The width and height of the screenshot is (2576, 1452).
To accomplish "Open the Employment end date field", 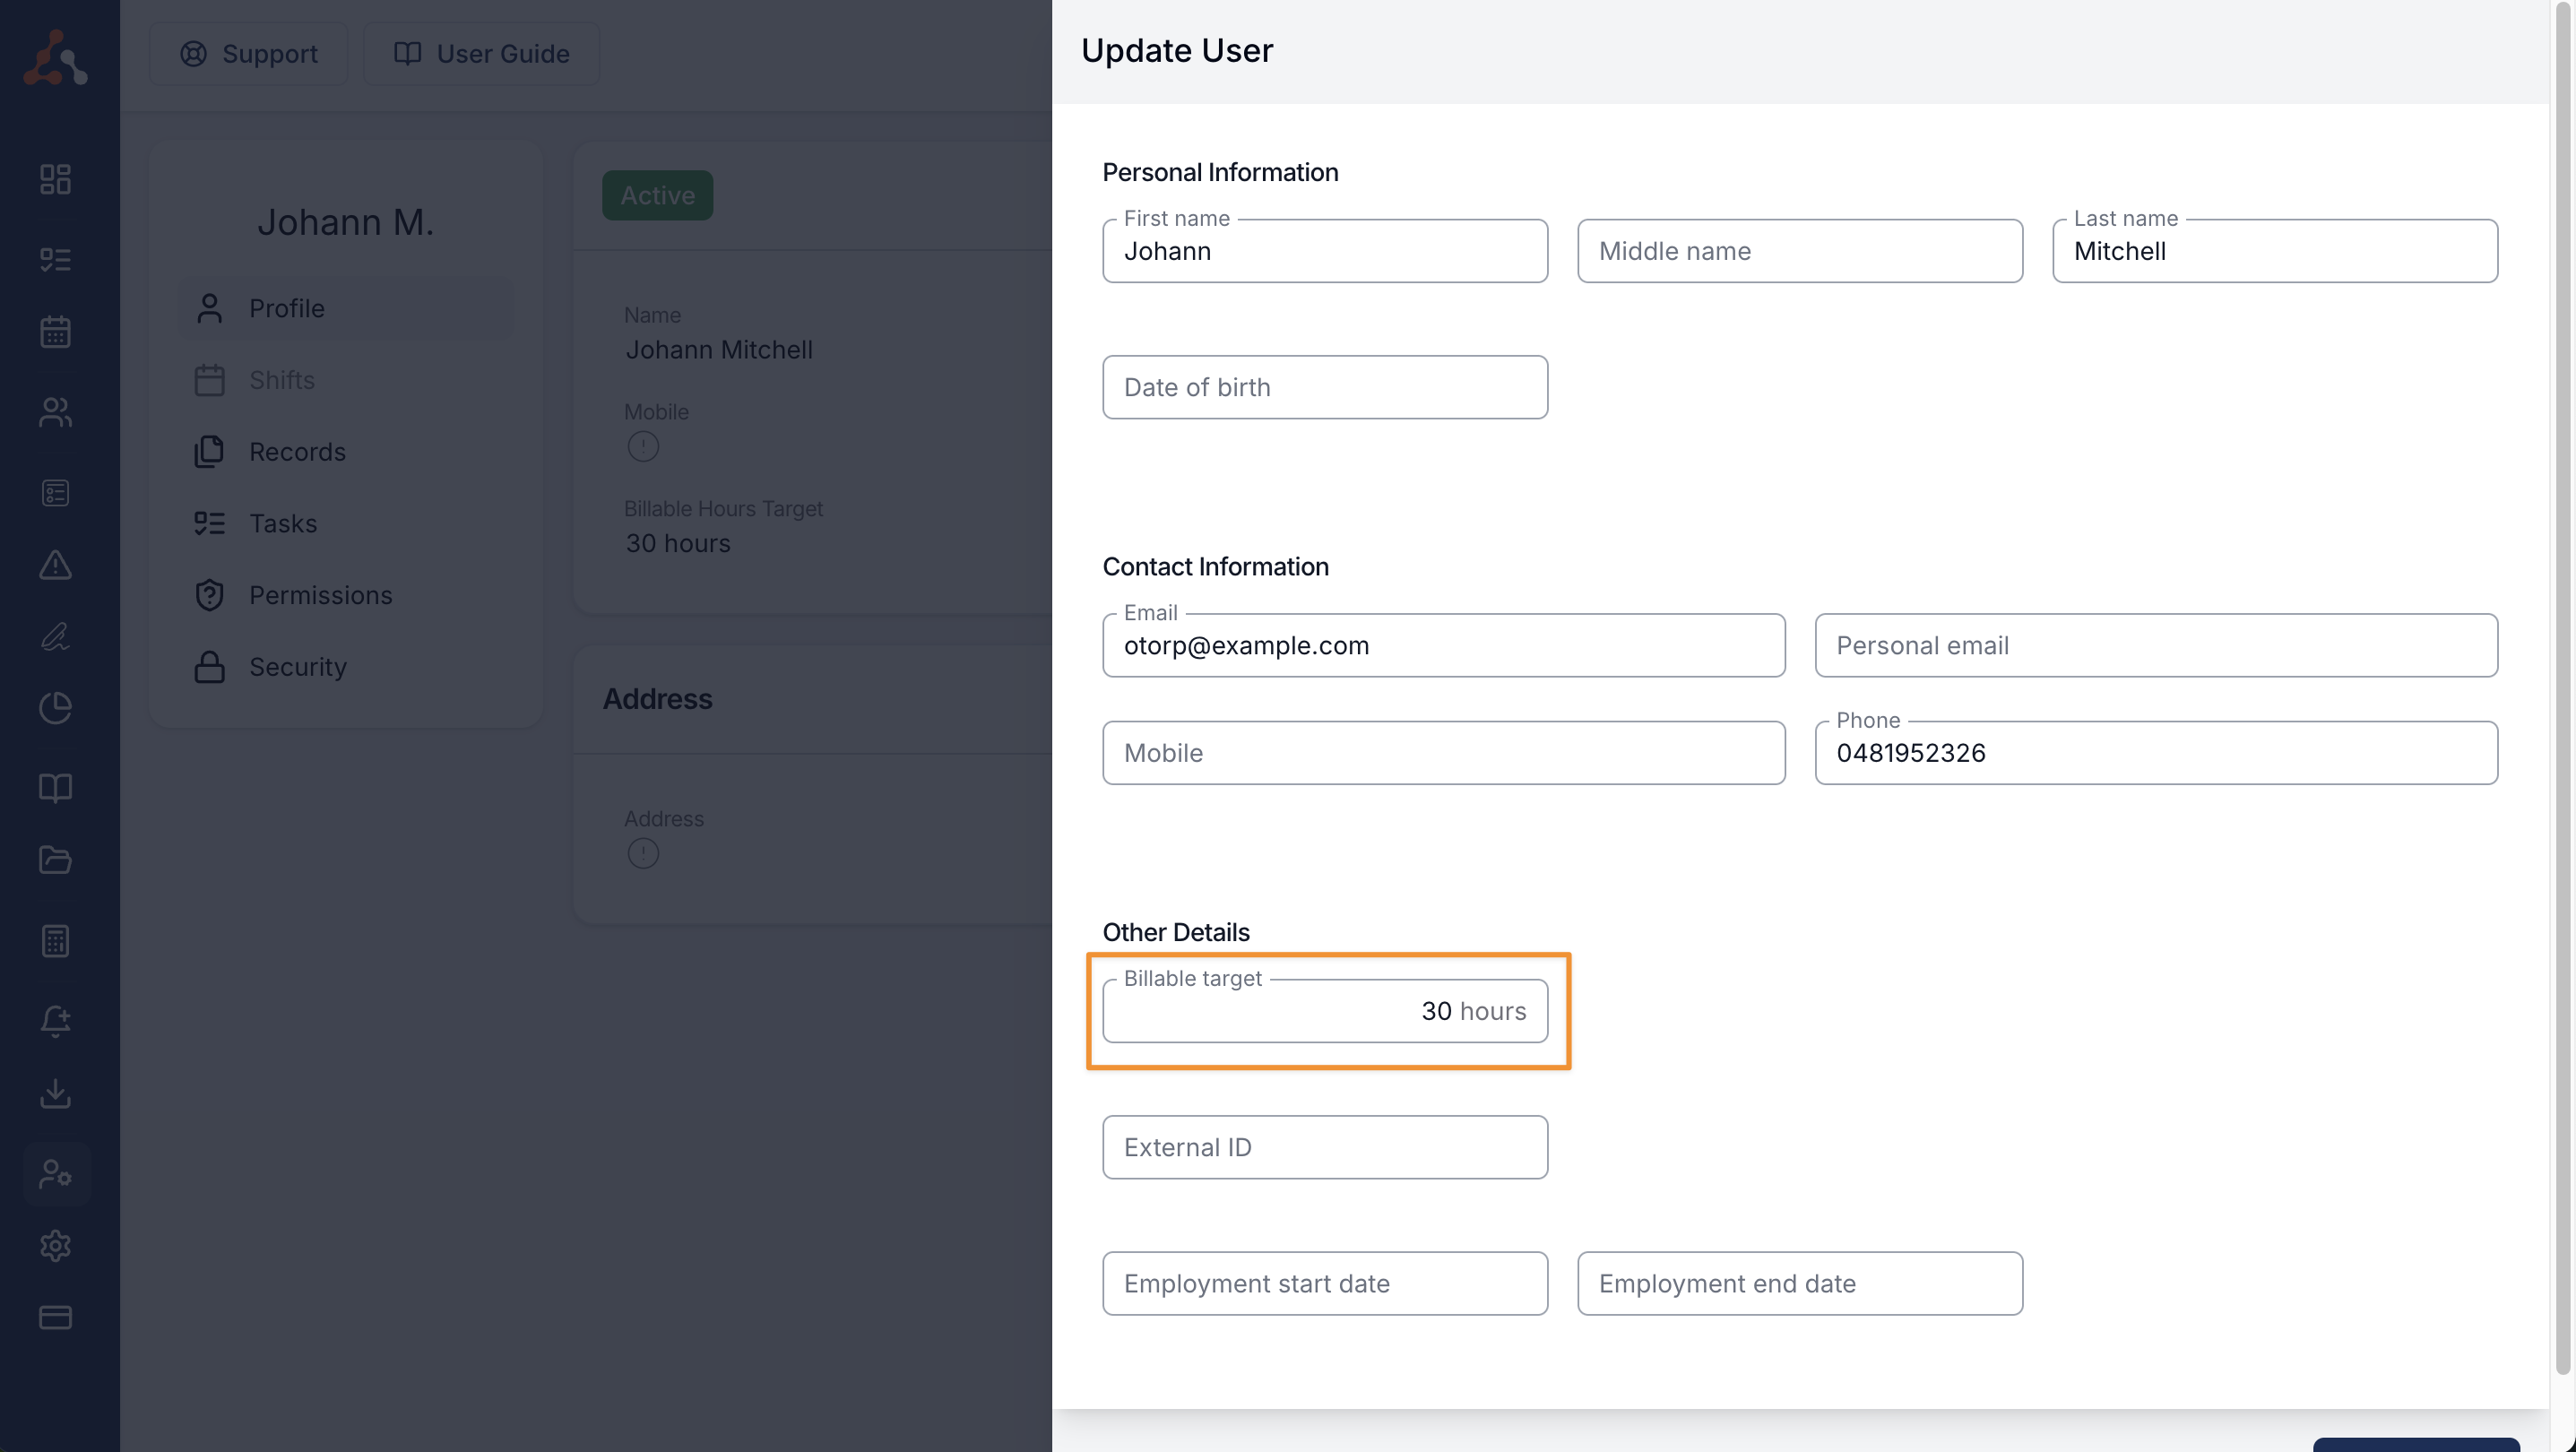I will click(1800, 1283).
